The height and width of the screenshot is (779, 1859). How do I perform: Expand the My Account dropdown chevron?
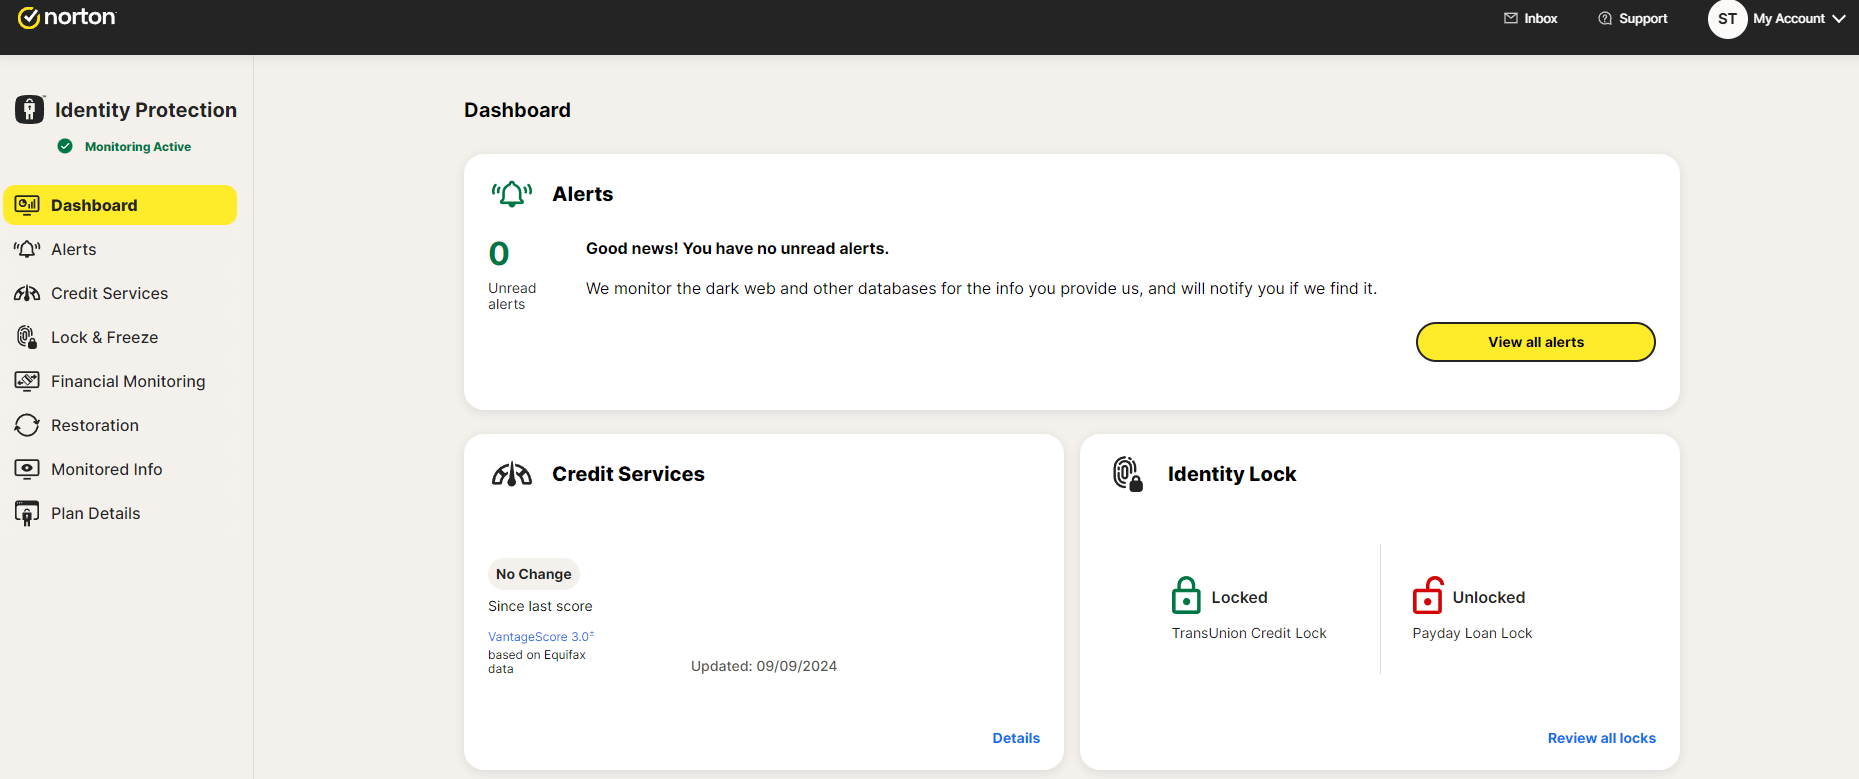pyautogui.click(x=1839, y=19)
